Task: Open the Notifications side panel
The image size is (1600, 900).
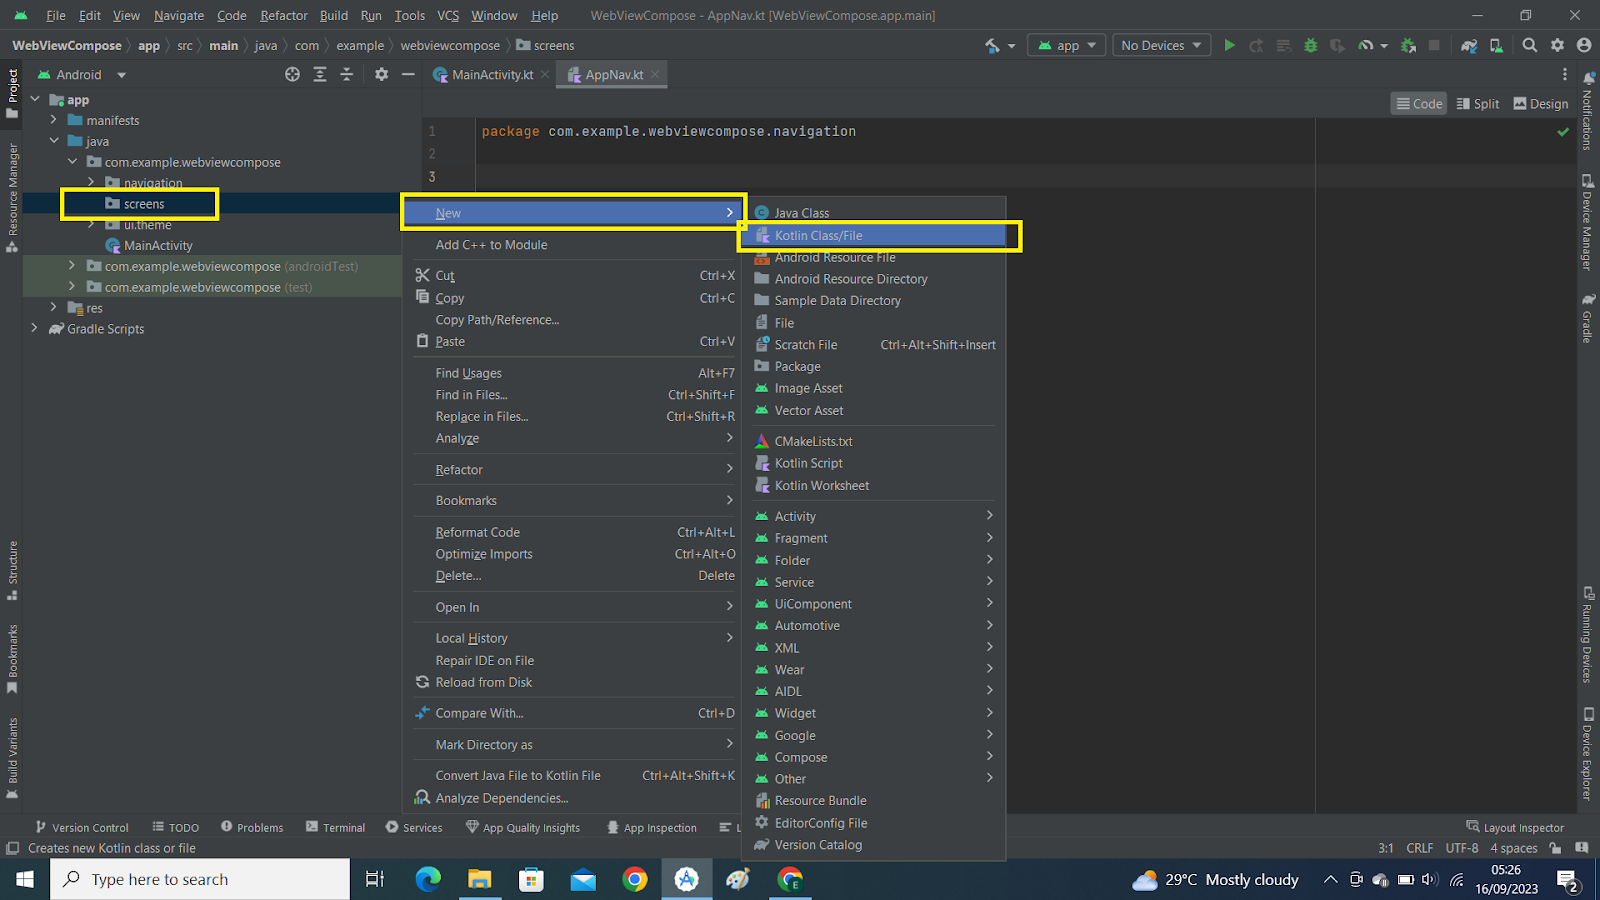Action: [x=1587, y=111]
